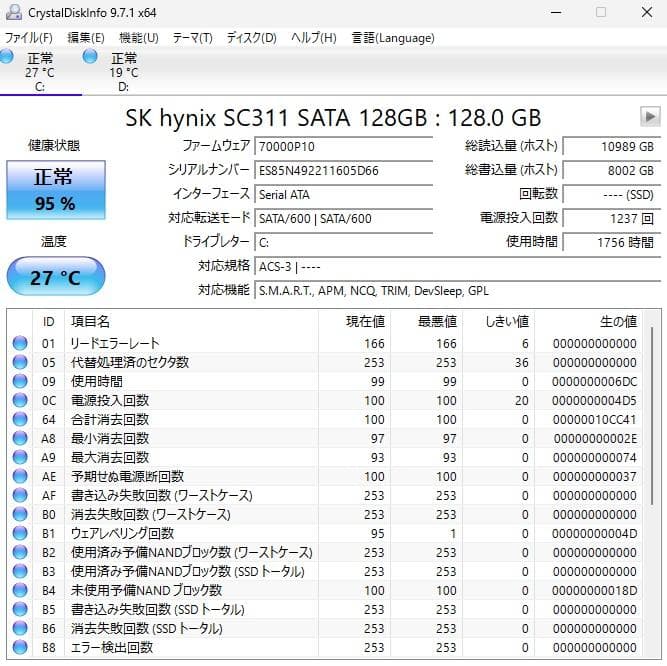Click status icon for row 05 代替処理済のセクタ数
Viewport: 667px width, 666px height.
click(20, 362)
